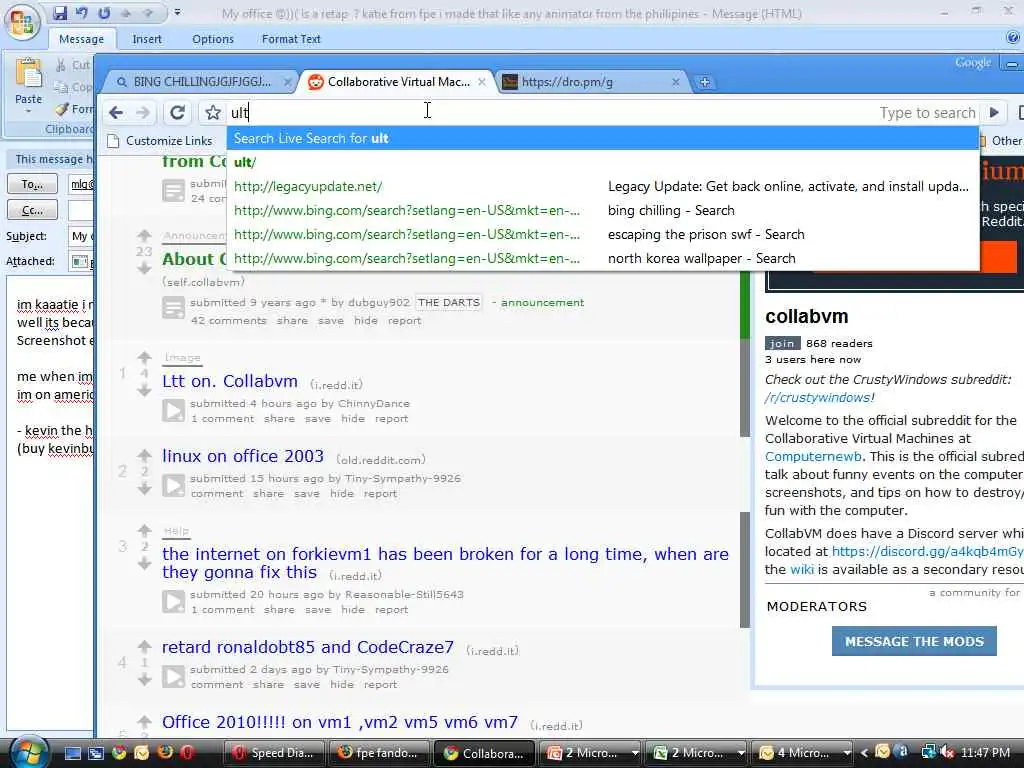Choose the 'bing chilling - Search' suggestion
The width and height of the screenshot is (1024, 768).
tap(603, 210)
